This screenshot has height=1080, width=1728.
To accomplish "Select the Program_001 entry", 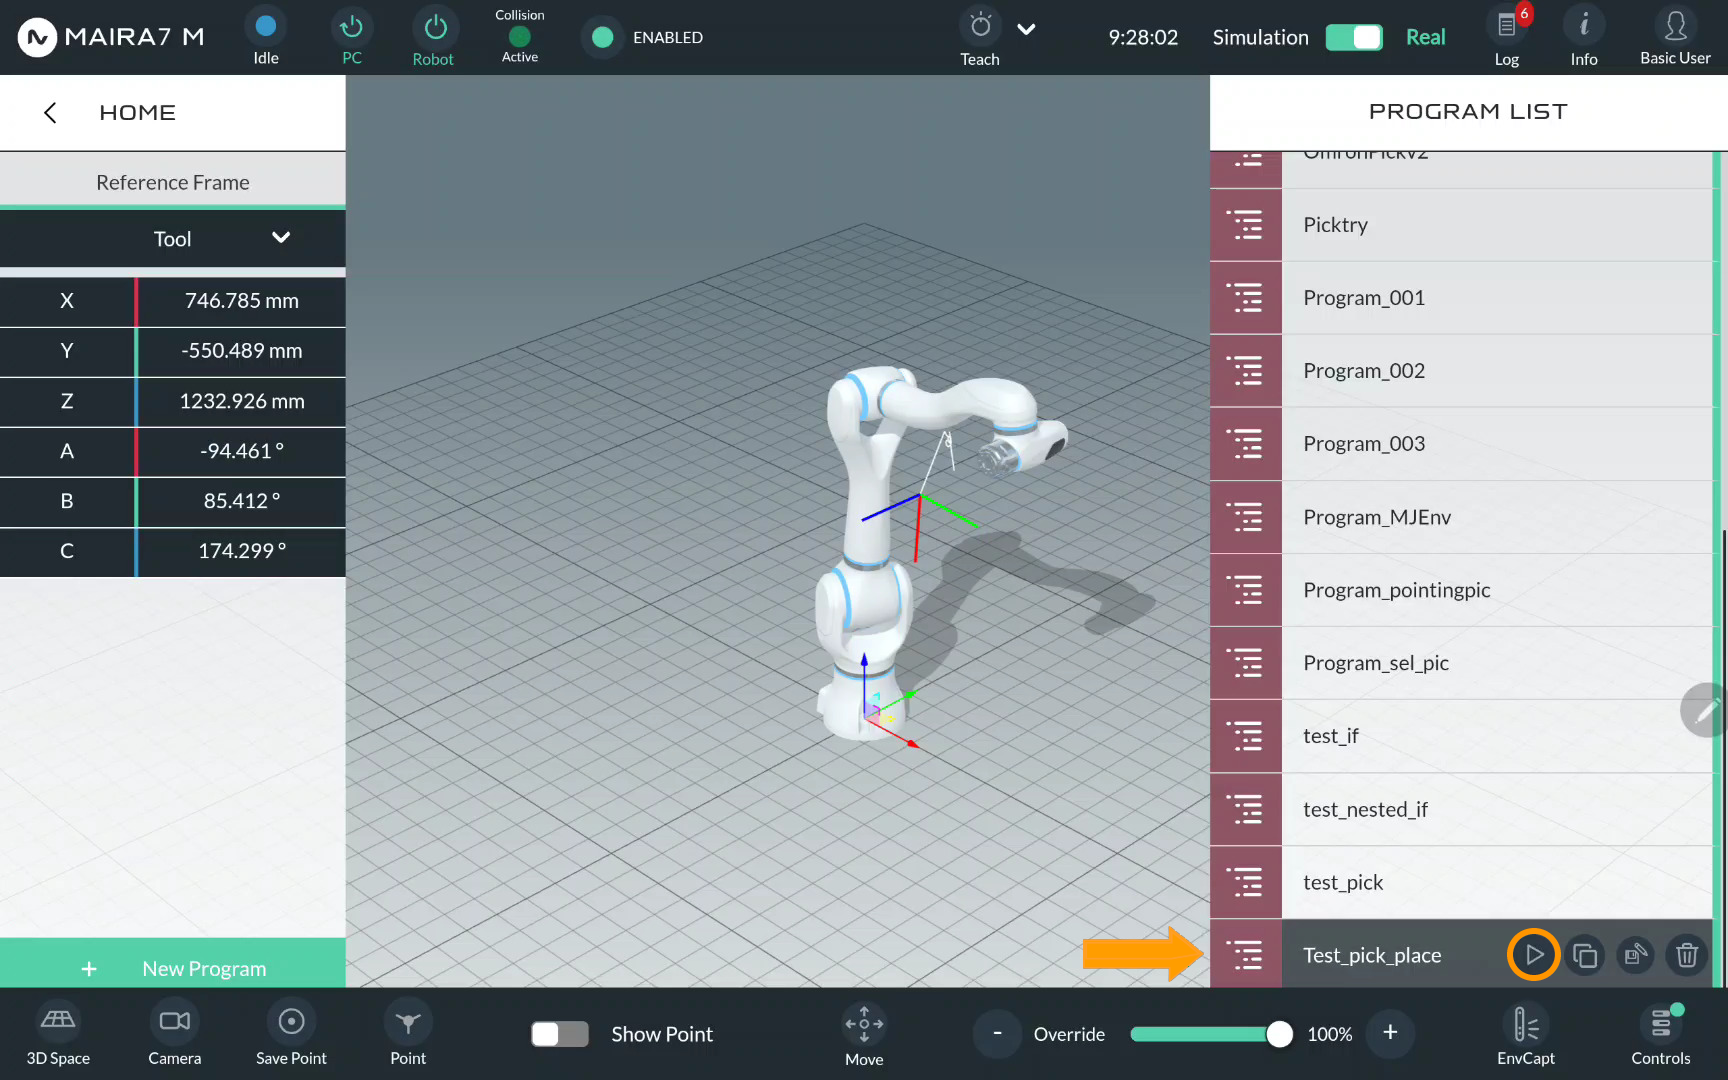I will (1496, 298).
